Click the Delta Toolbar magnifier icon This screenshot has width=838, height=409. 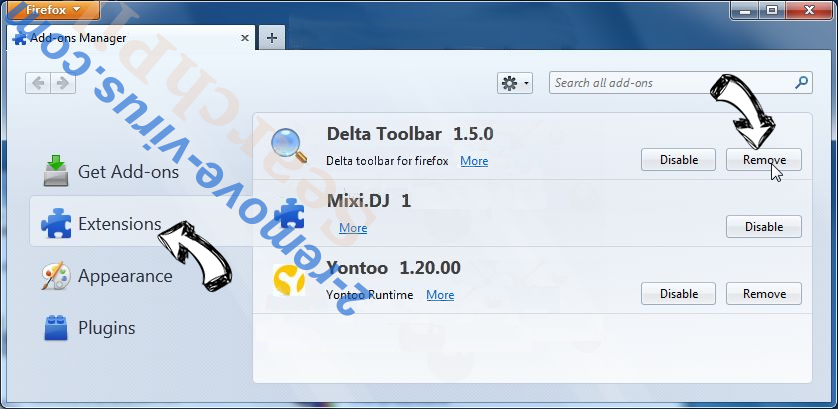(x=289, y=145)
